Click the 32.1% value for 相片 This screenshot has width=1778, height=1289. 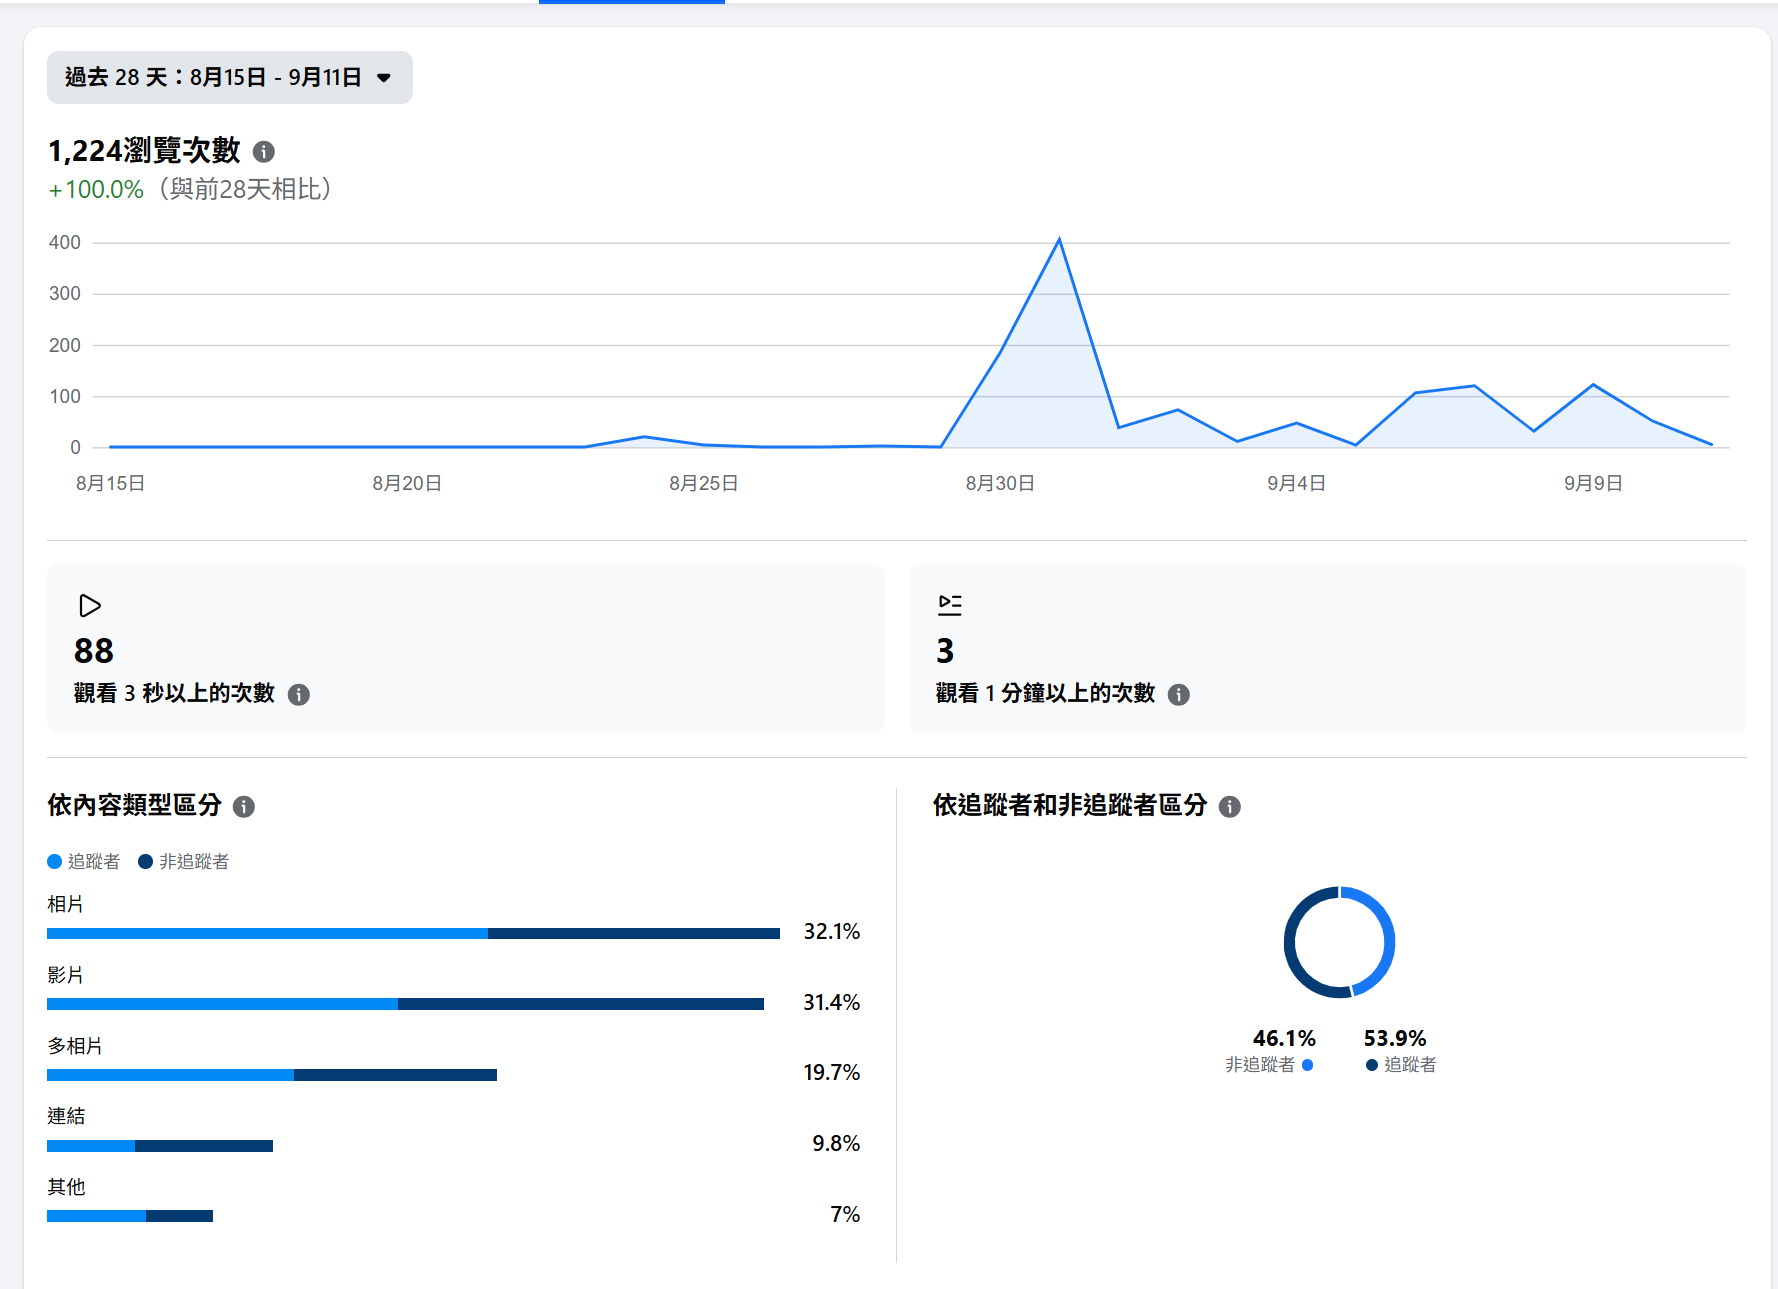pos(832,931)
